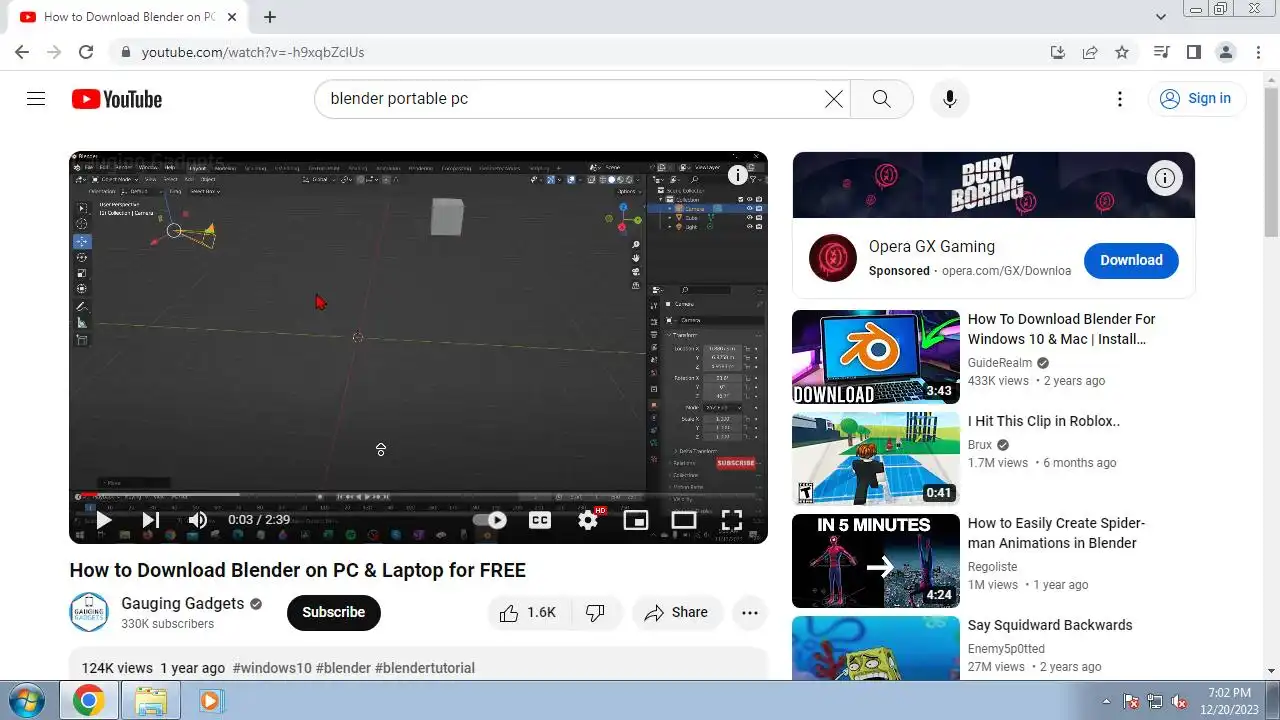Toggle closed captions in player
The height and width of the screenshot is (720, 1280).
point(540,520)
